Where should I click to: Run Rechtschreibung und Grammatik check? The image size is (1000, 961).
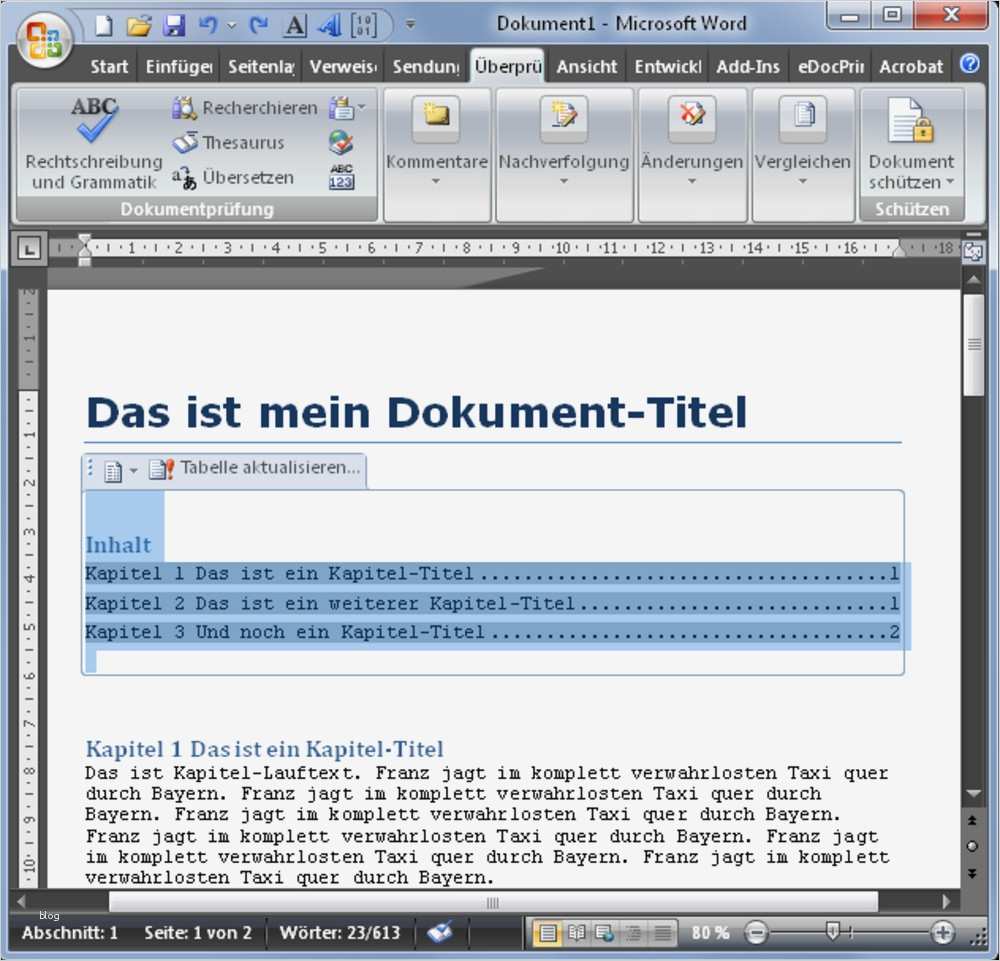[94, 143]
